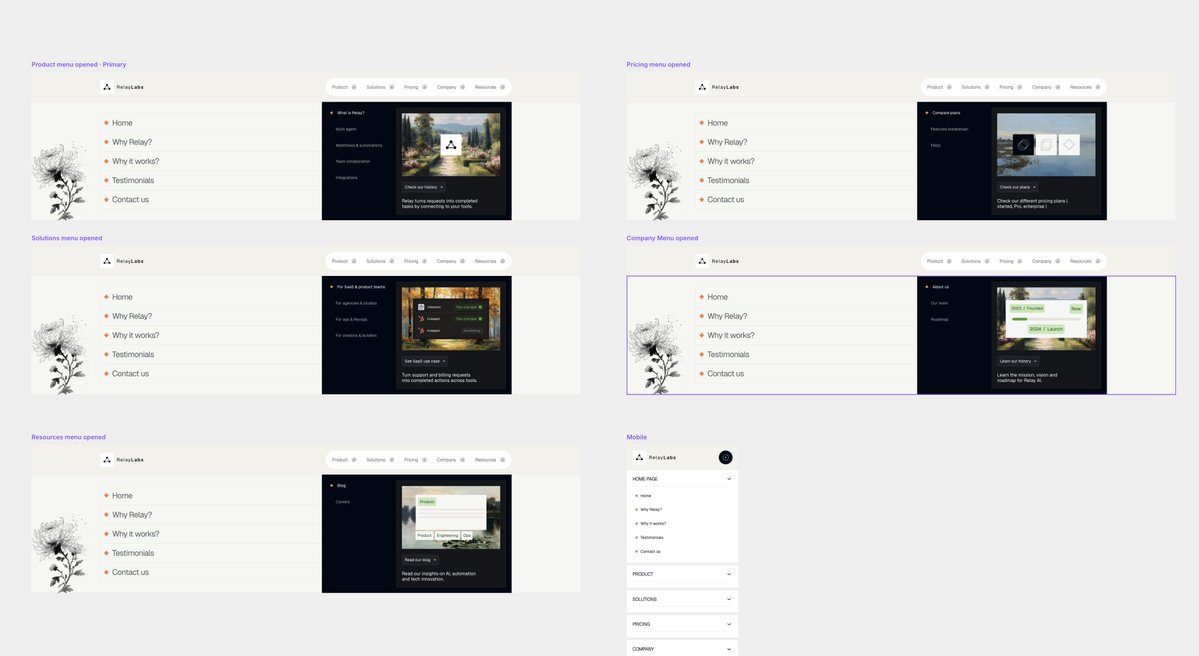This screenshot has width=1199, height=656.
Task: Select 'Team collaboration' in Product dropdown
Action: click(353, 161)
